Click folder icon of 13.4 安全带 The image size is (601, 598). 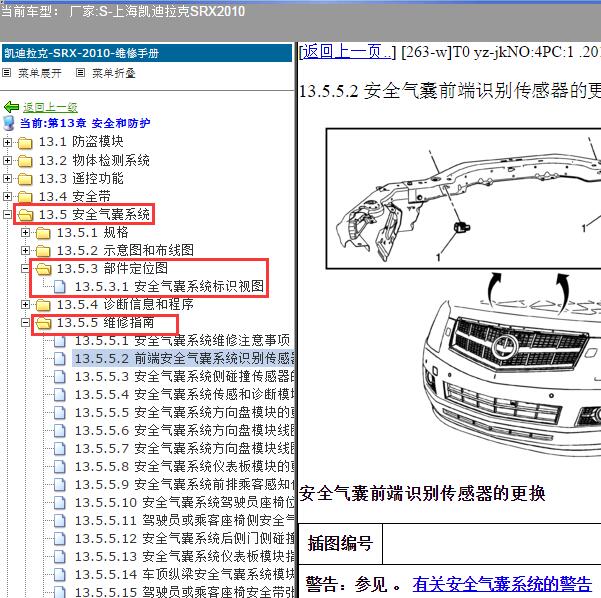[25, 197]
